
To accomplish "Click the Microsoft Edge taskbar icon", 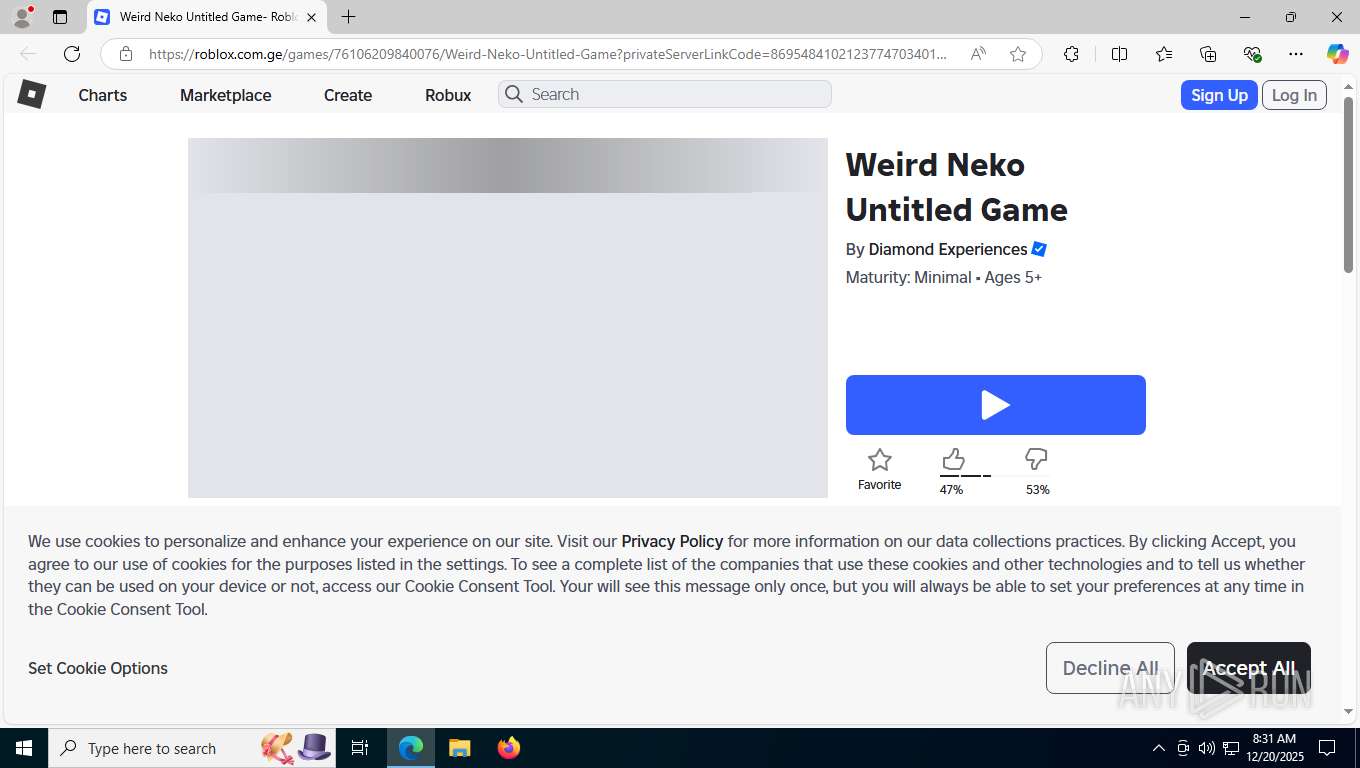I will pos(411,748).
